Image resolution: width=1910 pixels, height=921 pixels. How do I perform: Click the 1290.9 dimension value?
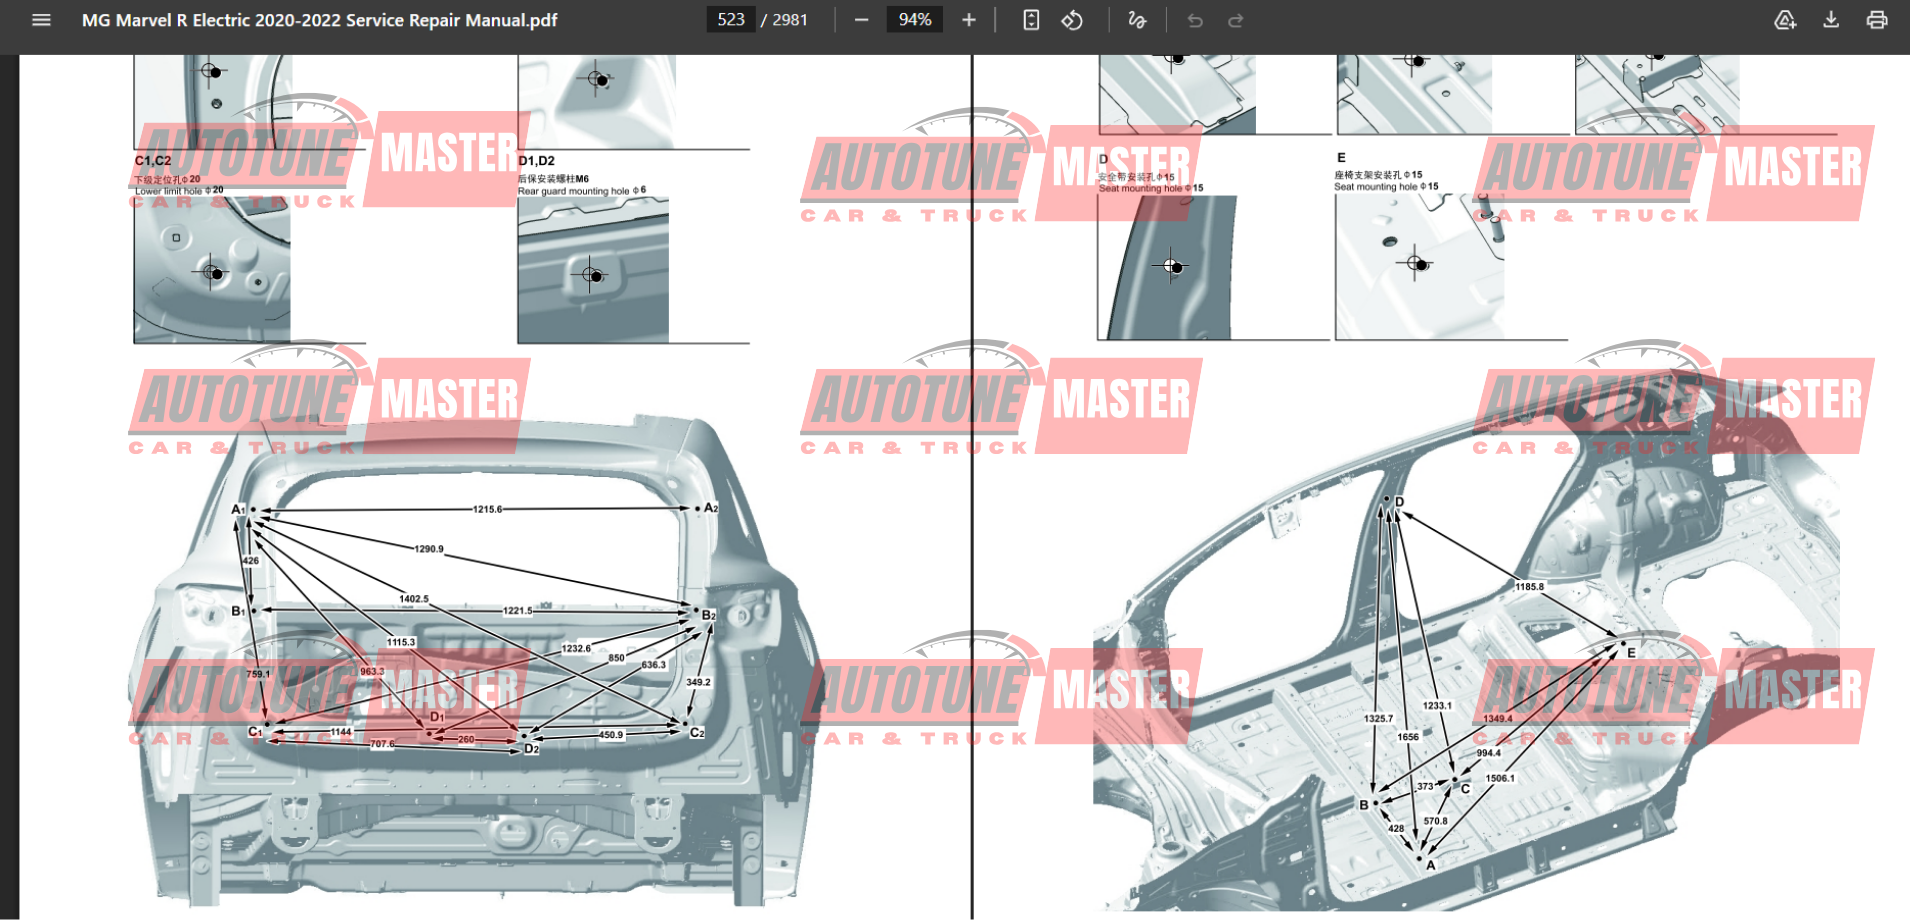[429, 549]
